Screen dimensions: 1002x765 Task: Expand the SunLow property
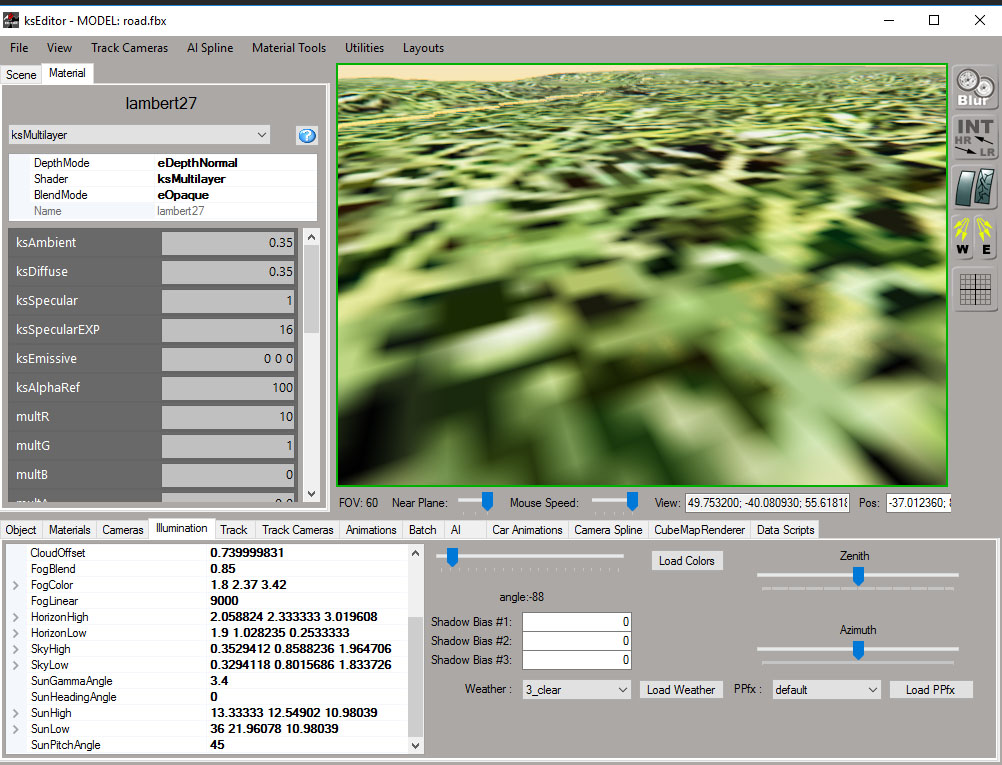pos(16,729)
